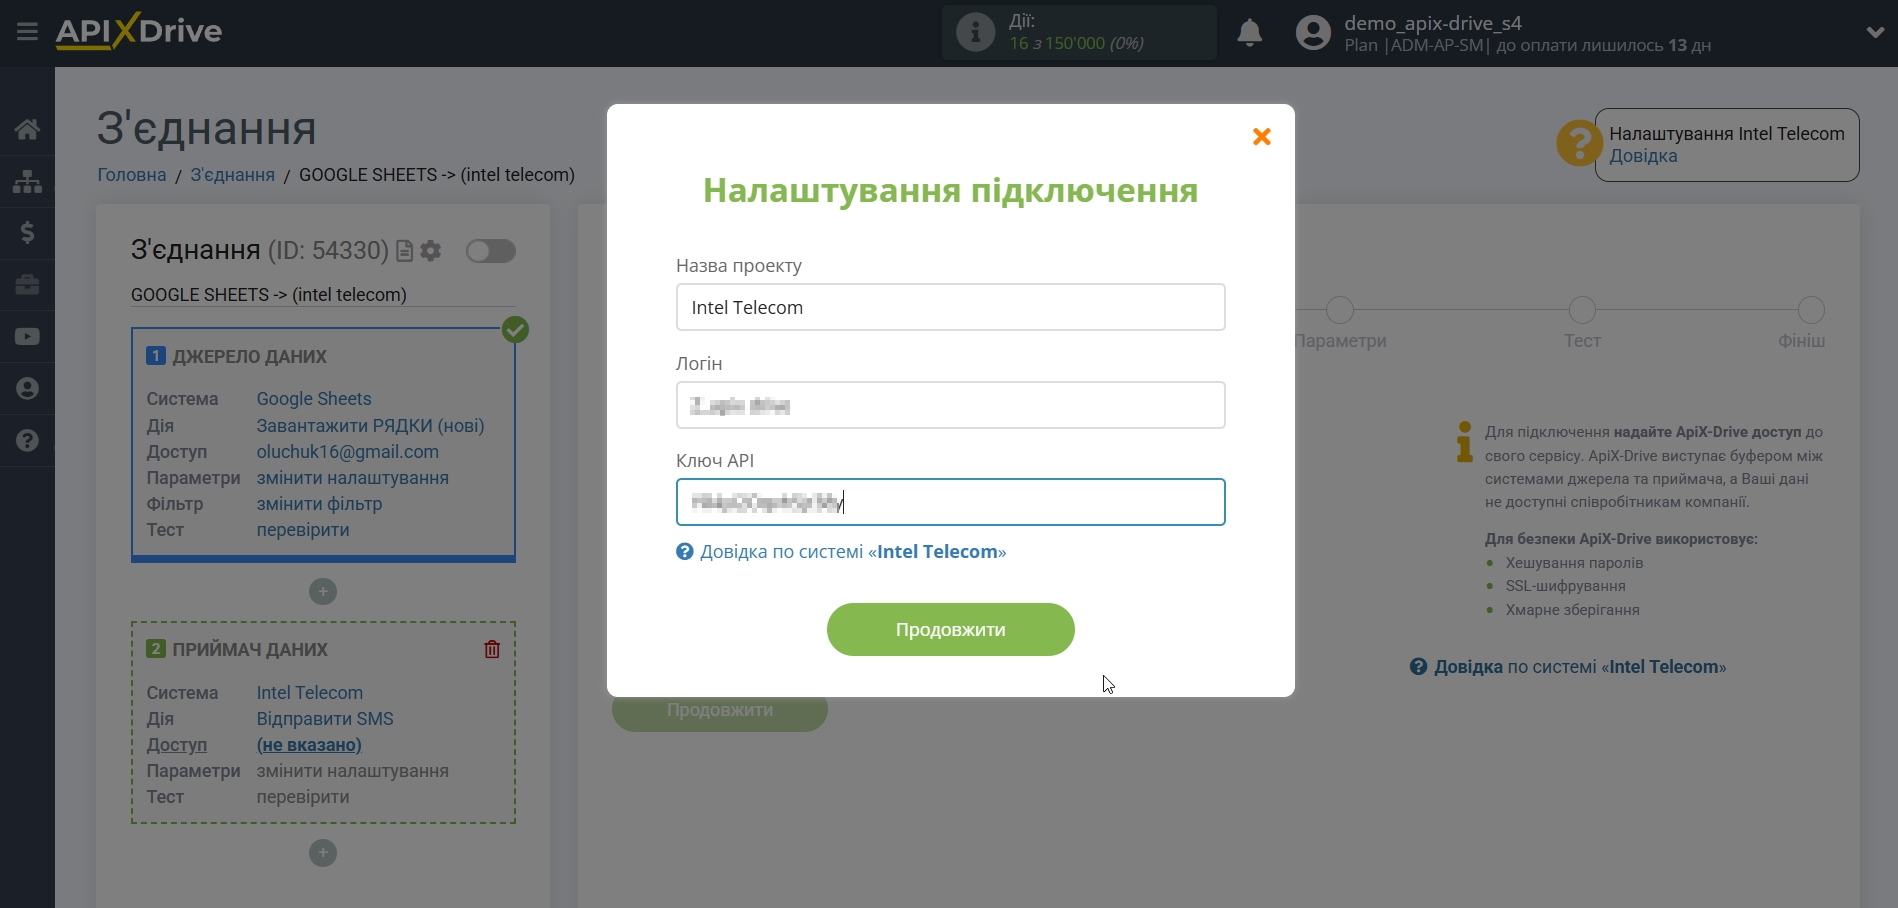The width and height of the screenshot is (1898, 908).
Task: Click змінити налаштування in the data source
Action: [x=352, y=478]
